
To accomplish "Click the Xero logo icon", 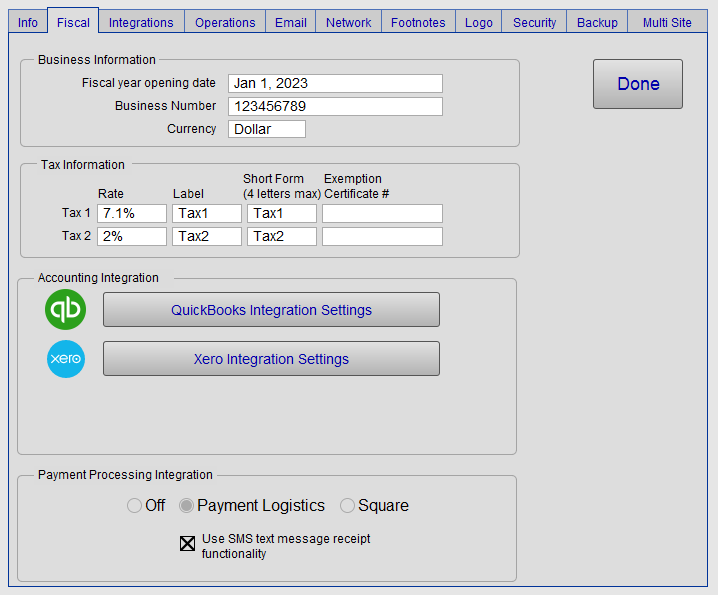I will 66,359.
